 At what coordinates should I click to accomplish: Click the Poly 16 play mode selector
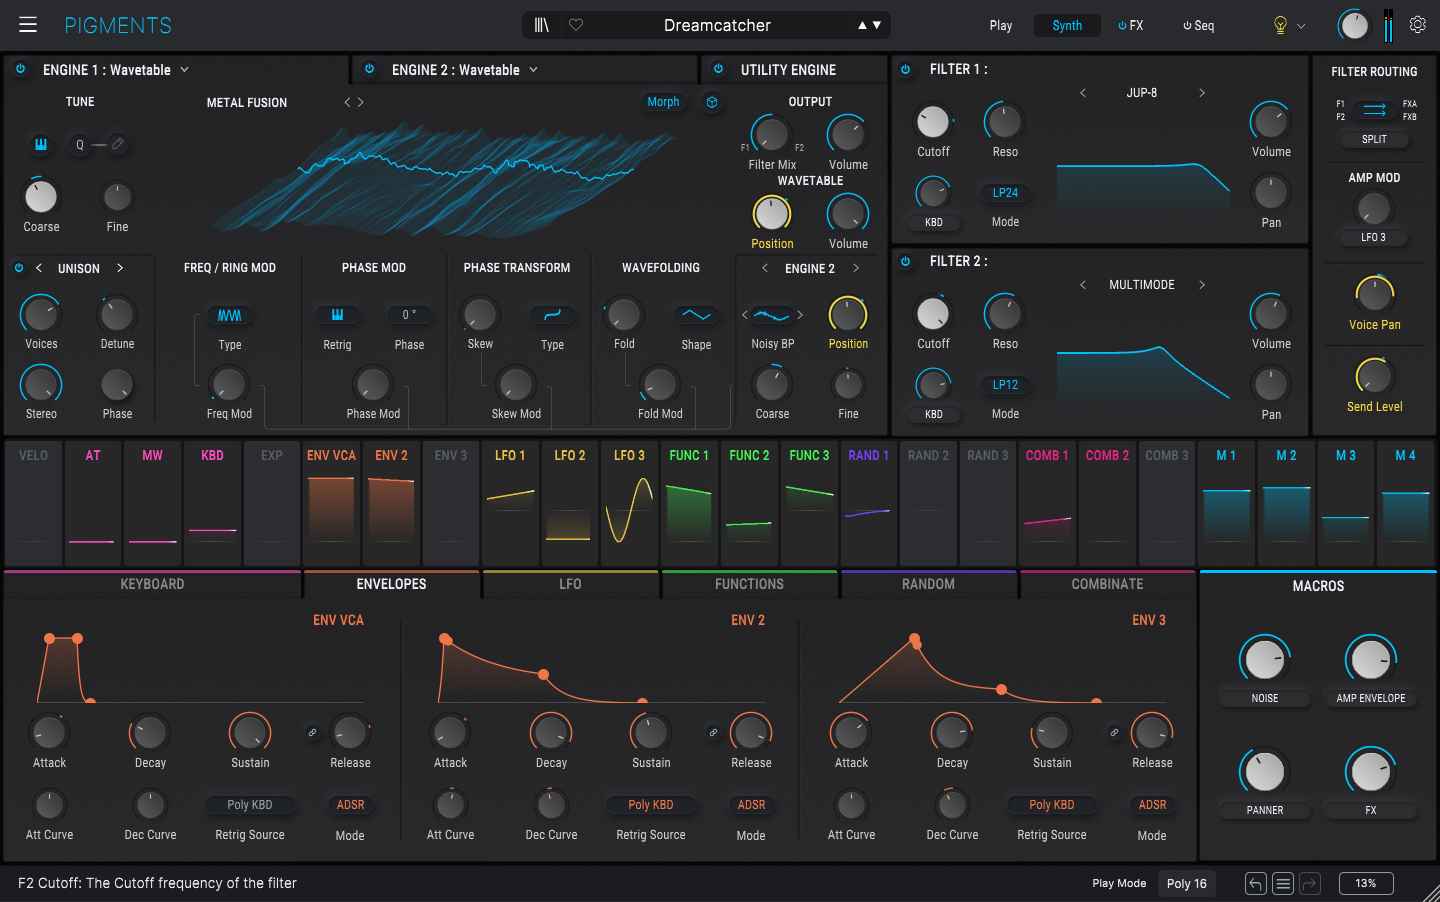pos(1186,883)
